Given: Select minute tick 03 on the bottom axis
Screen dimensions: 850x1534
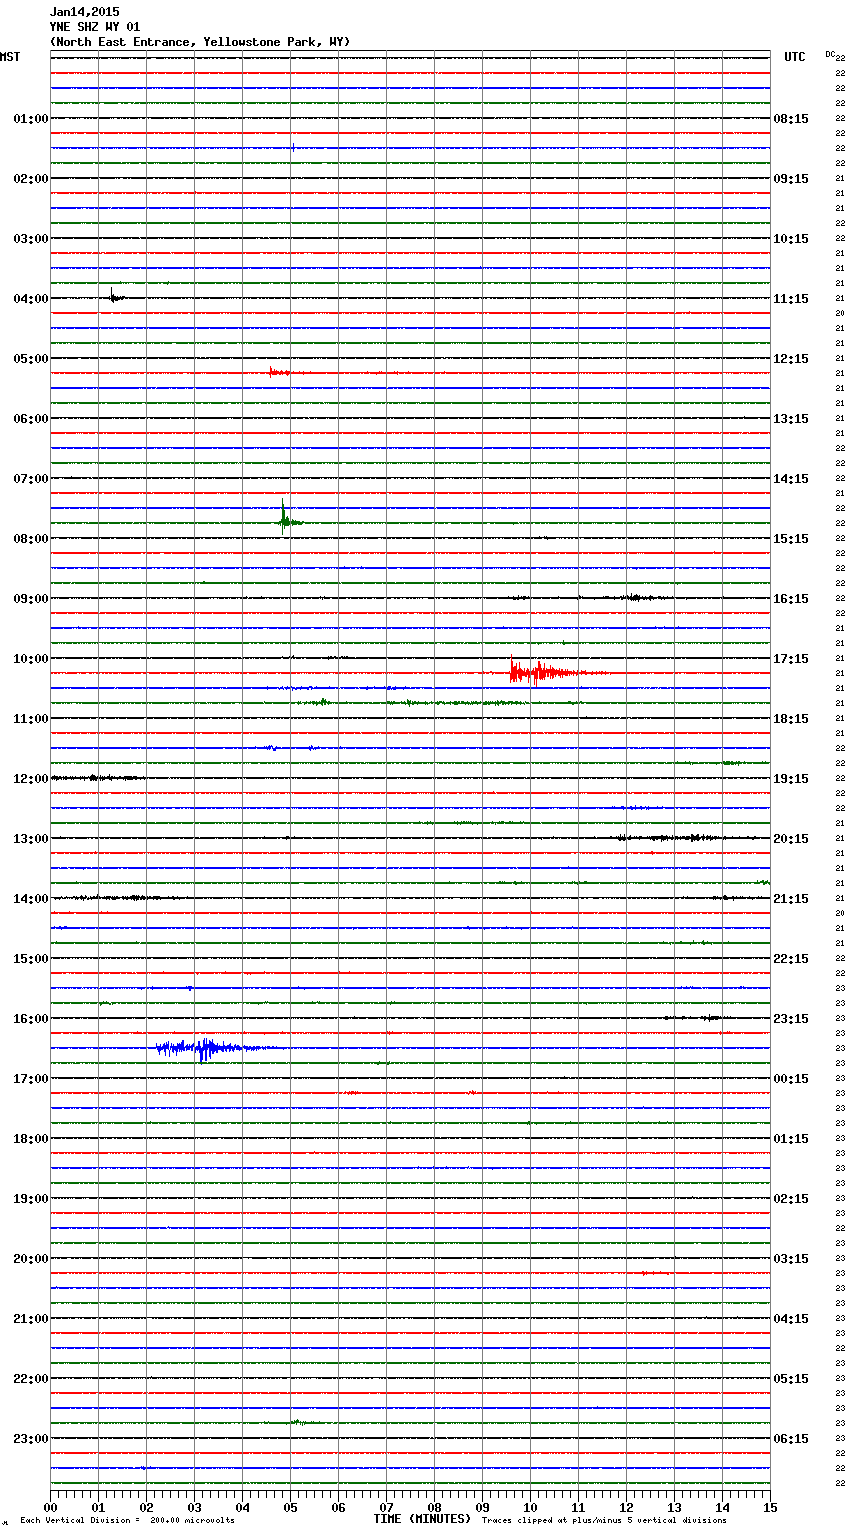Looking at the screenshot, I should (194, 1507).
